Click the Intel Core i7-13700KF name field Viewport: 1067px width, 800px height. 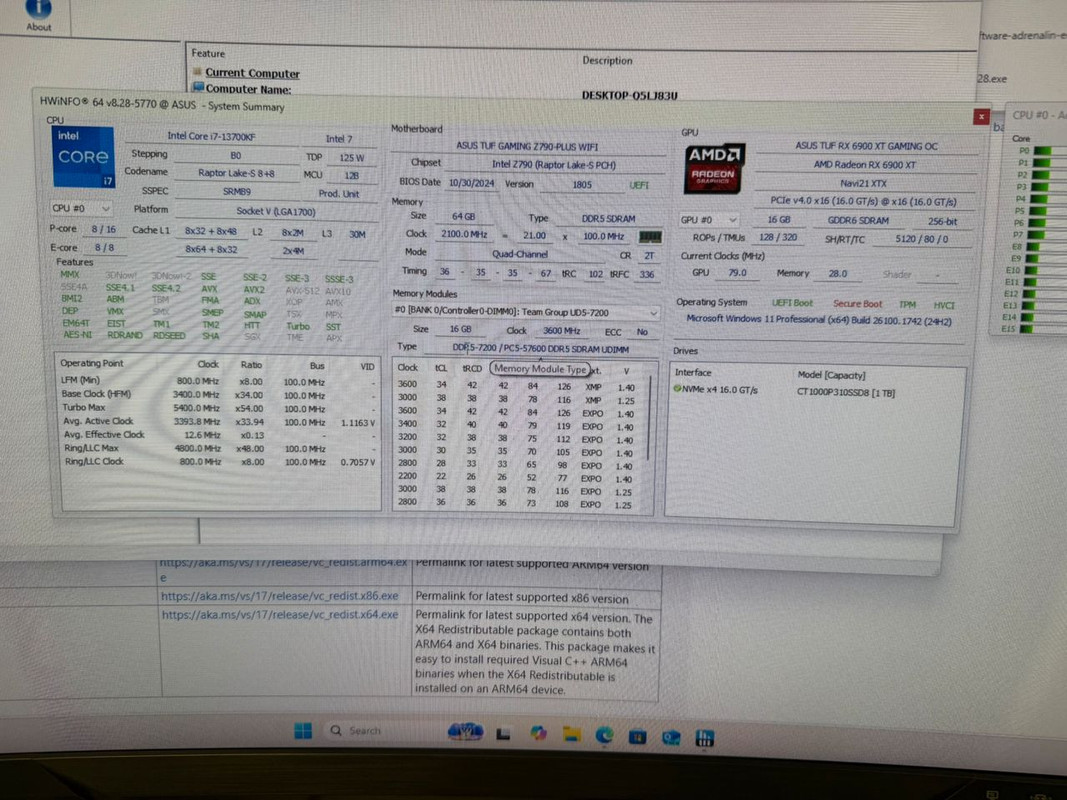pyautogui.click(x=212, y=136)
